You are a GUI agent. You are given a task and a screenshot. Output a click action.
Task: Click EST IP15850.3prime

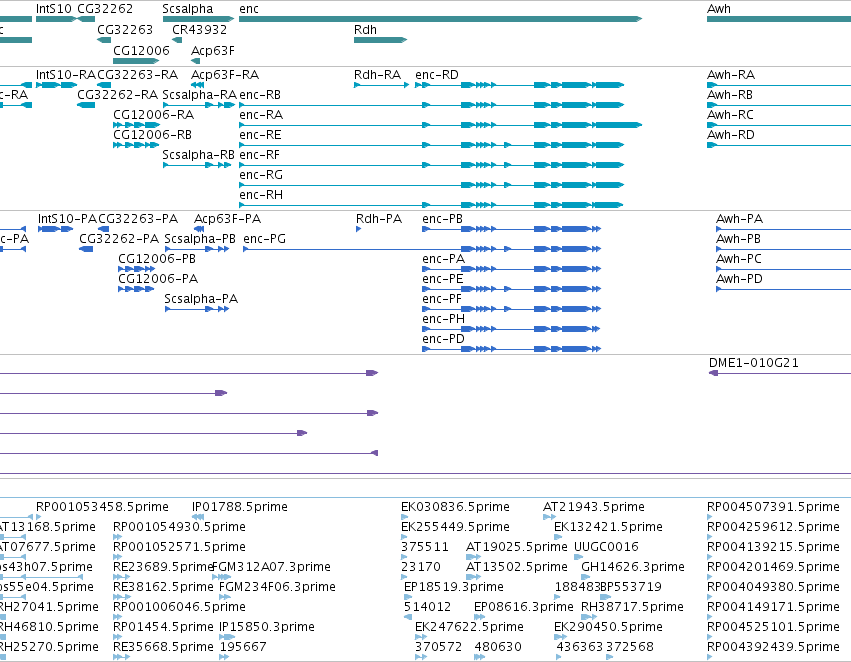click(x=266, y=627)
